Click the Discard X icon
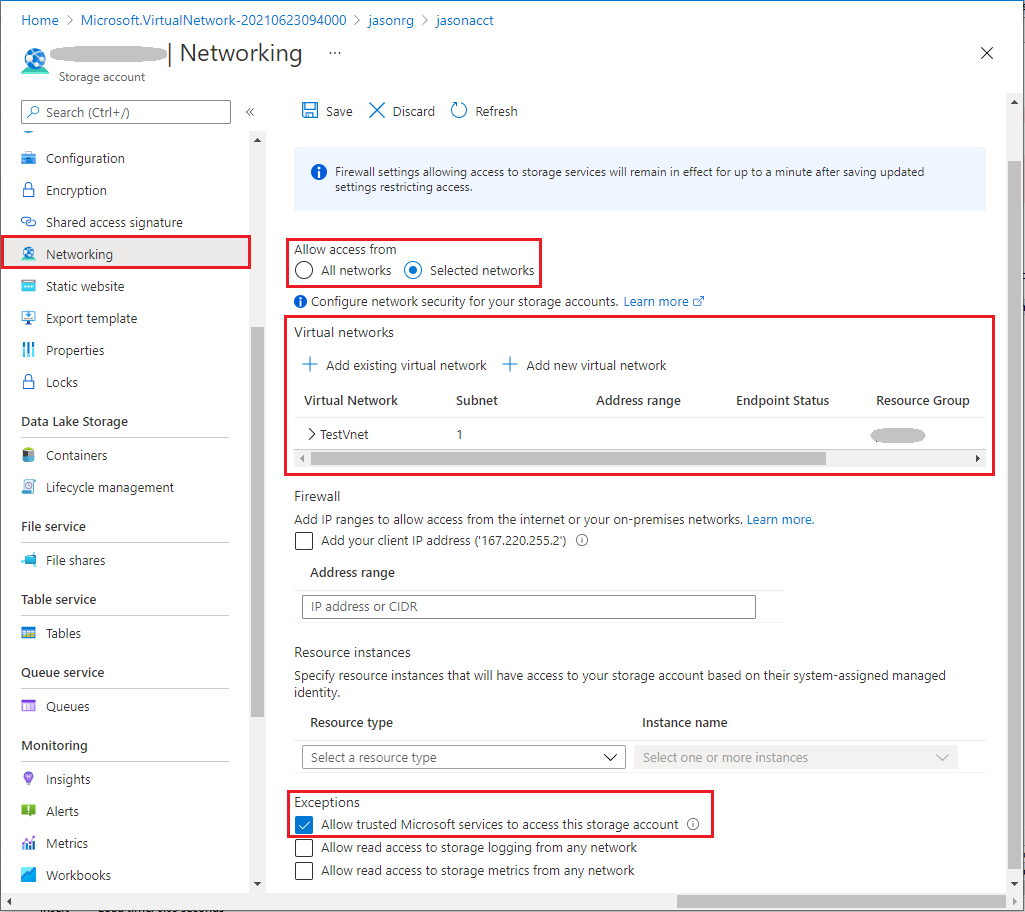Screen dimensions: 1025x912 [377, 110]
